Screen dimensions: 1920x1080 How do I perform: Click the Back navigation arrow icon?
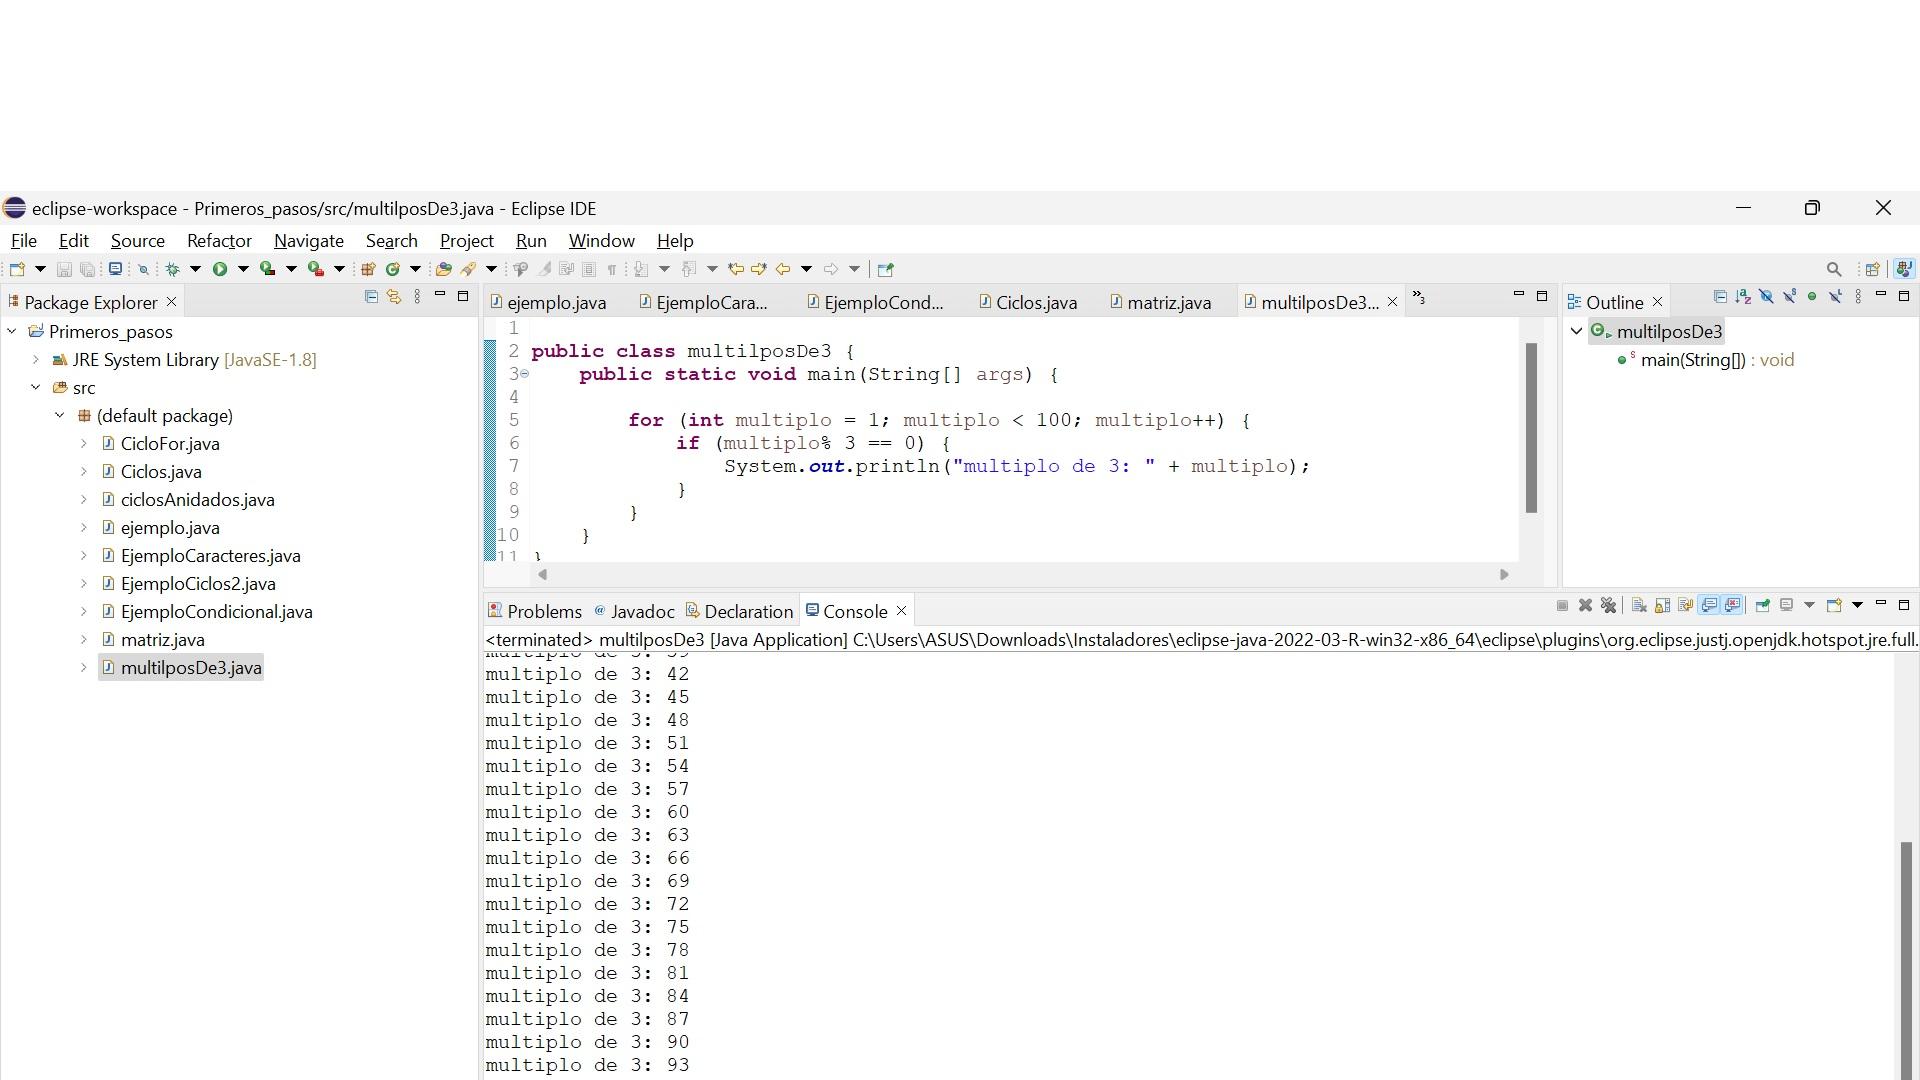tap(783, 269)
